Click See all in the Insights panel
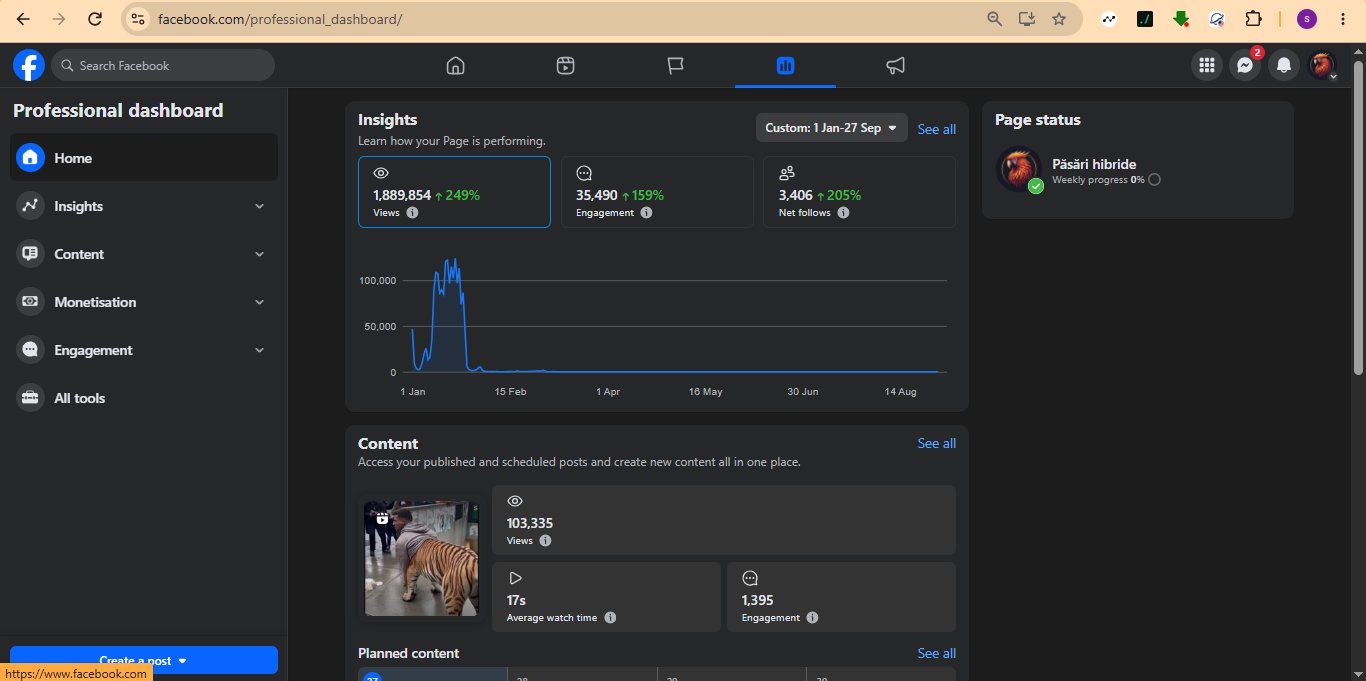Viewport: 1366px width, 681px height. click(x=936, y=129)
